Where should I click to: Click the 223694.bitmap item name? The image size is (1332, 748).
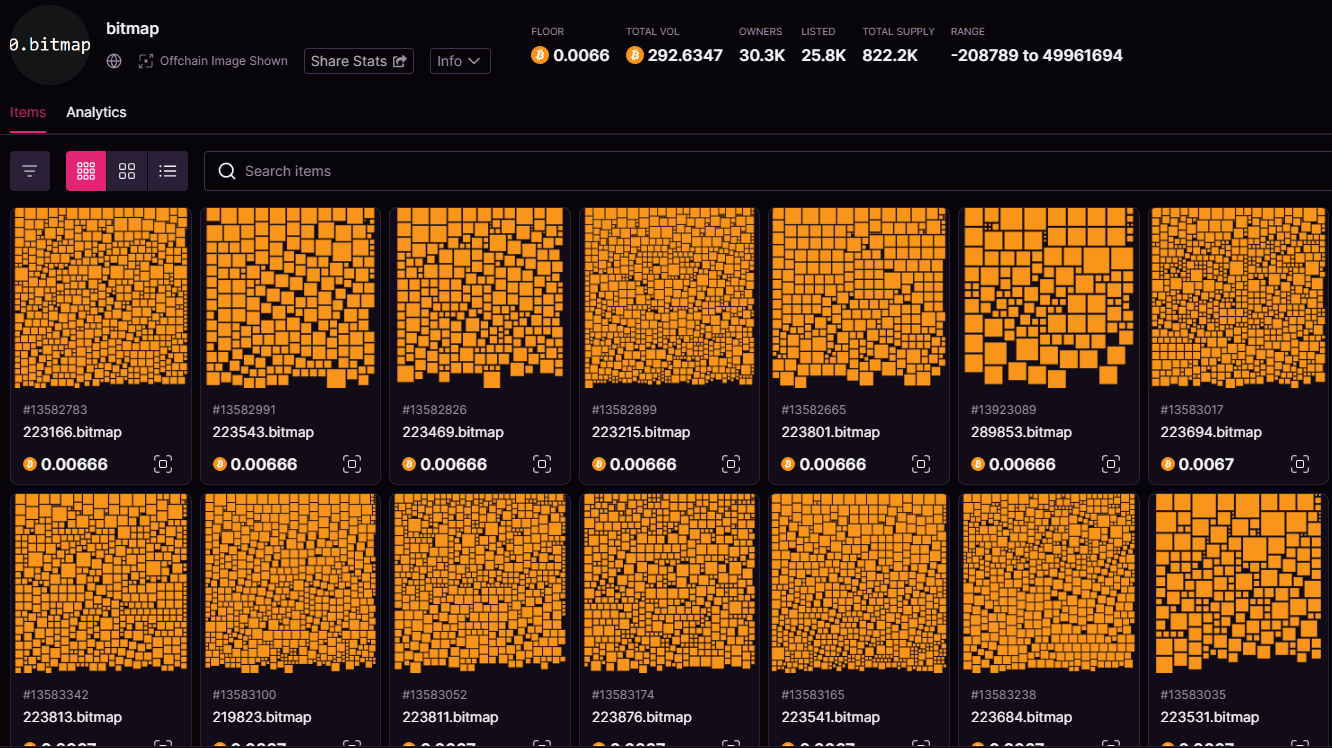(x=1211, y=432)
